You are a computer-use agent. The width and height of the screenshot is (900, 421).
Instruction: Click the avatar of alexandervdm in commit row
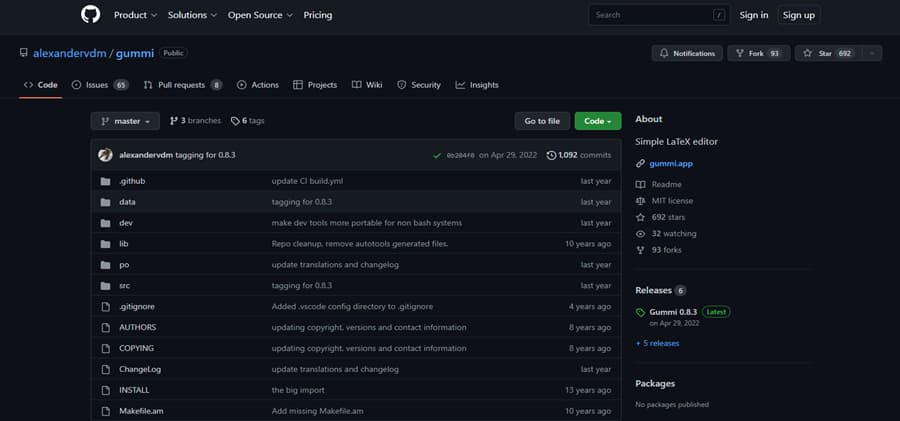click(105, 155)
